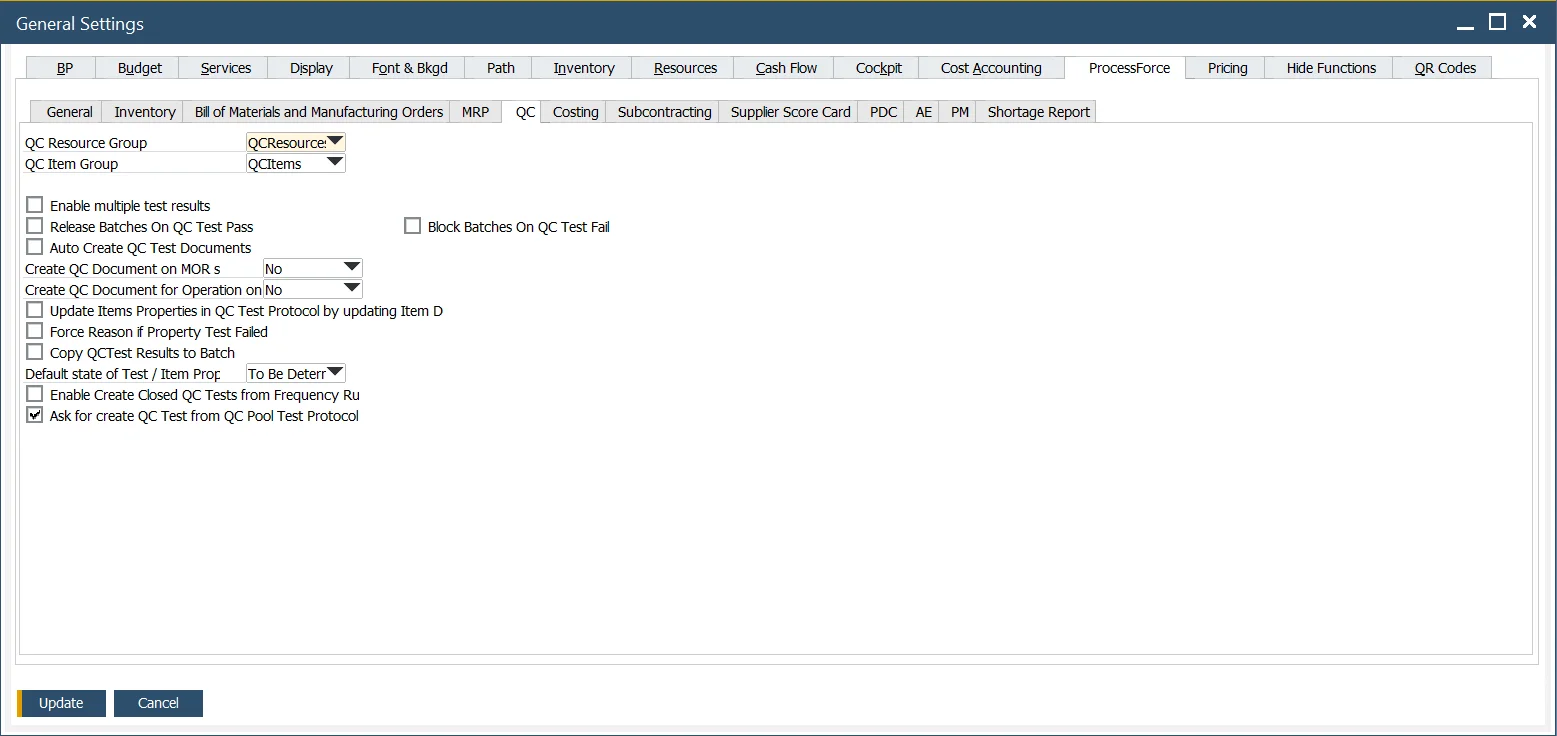The width and height of the screenshot is (1557, 736).
Task: Enable Create Closed QC Tests from Frequency
Action: pos(34,393)
